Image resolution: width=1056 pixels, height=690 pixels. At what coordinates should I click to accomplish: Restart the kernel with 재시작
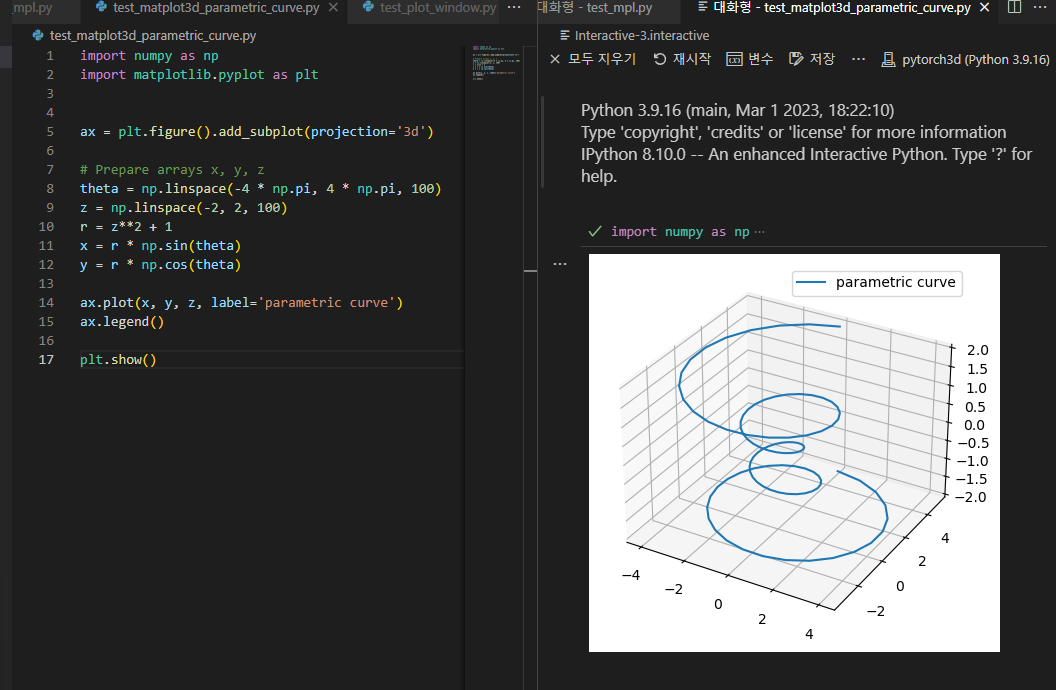[x=682, y=59]
